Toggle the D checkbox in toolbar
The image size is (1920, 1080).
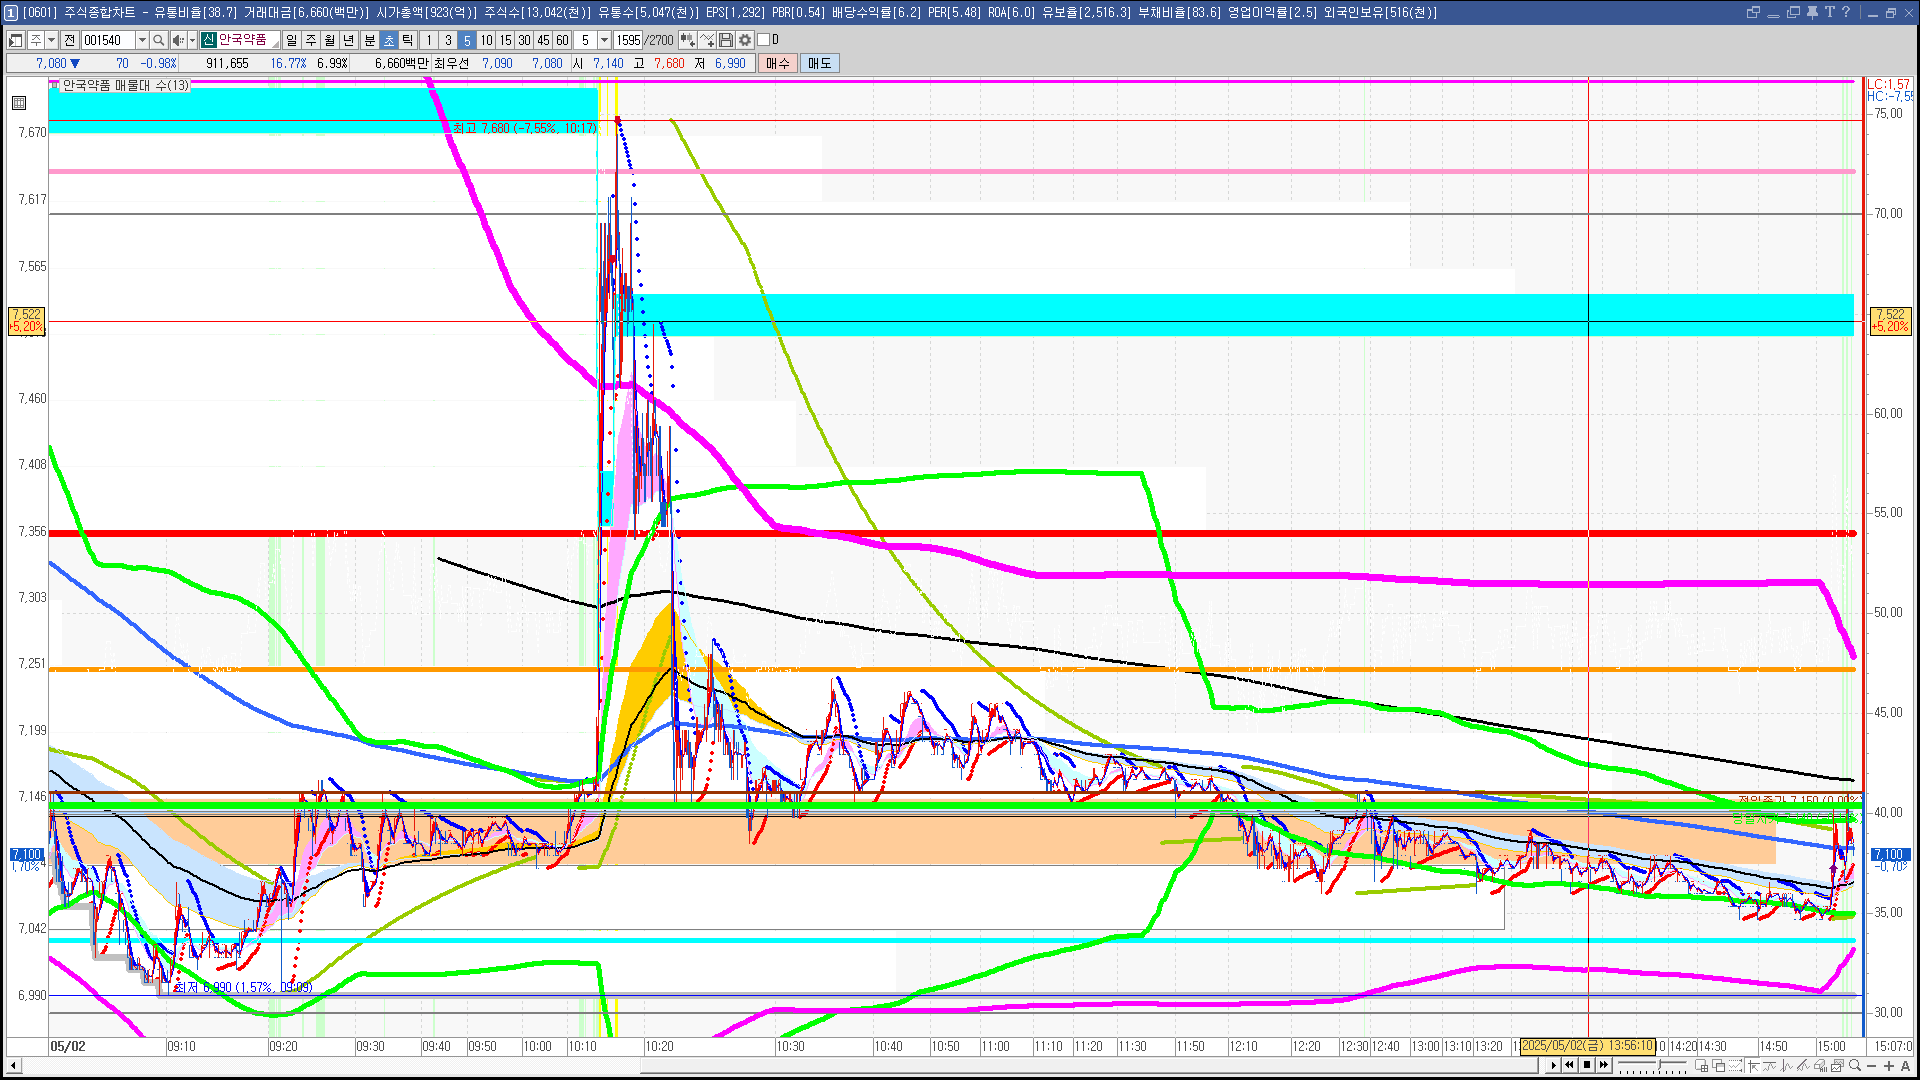(x=764, y=40)
